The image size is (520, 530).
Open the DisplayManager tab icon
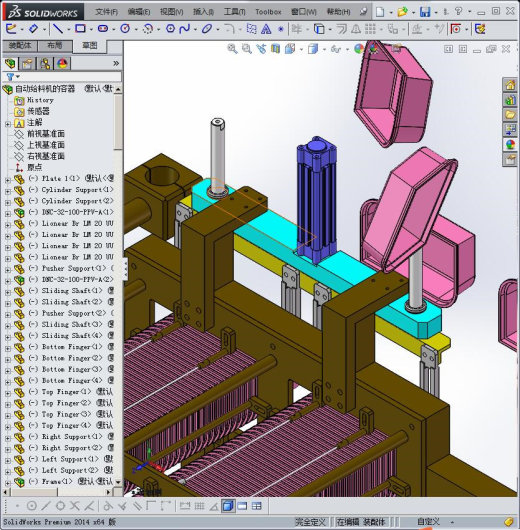pyautogui.click(x=62, y=64)
